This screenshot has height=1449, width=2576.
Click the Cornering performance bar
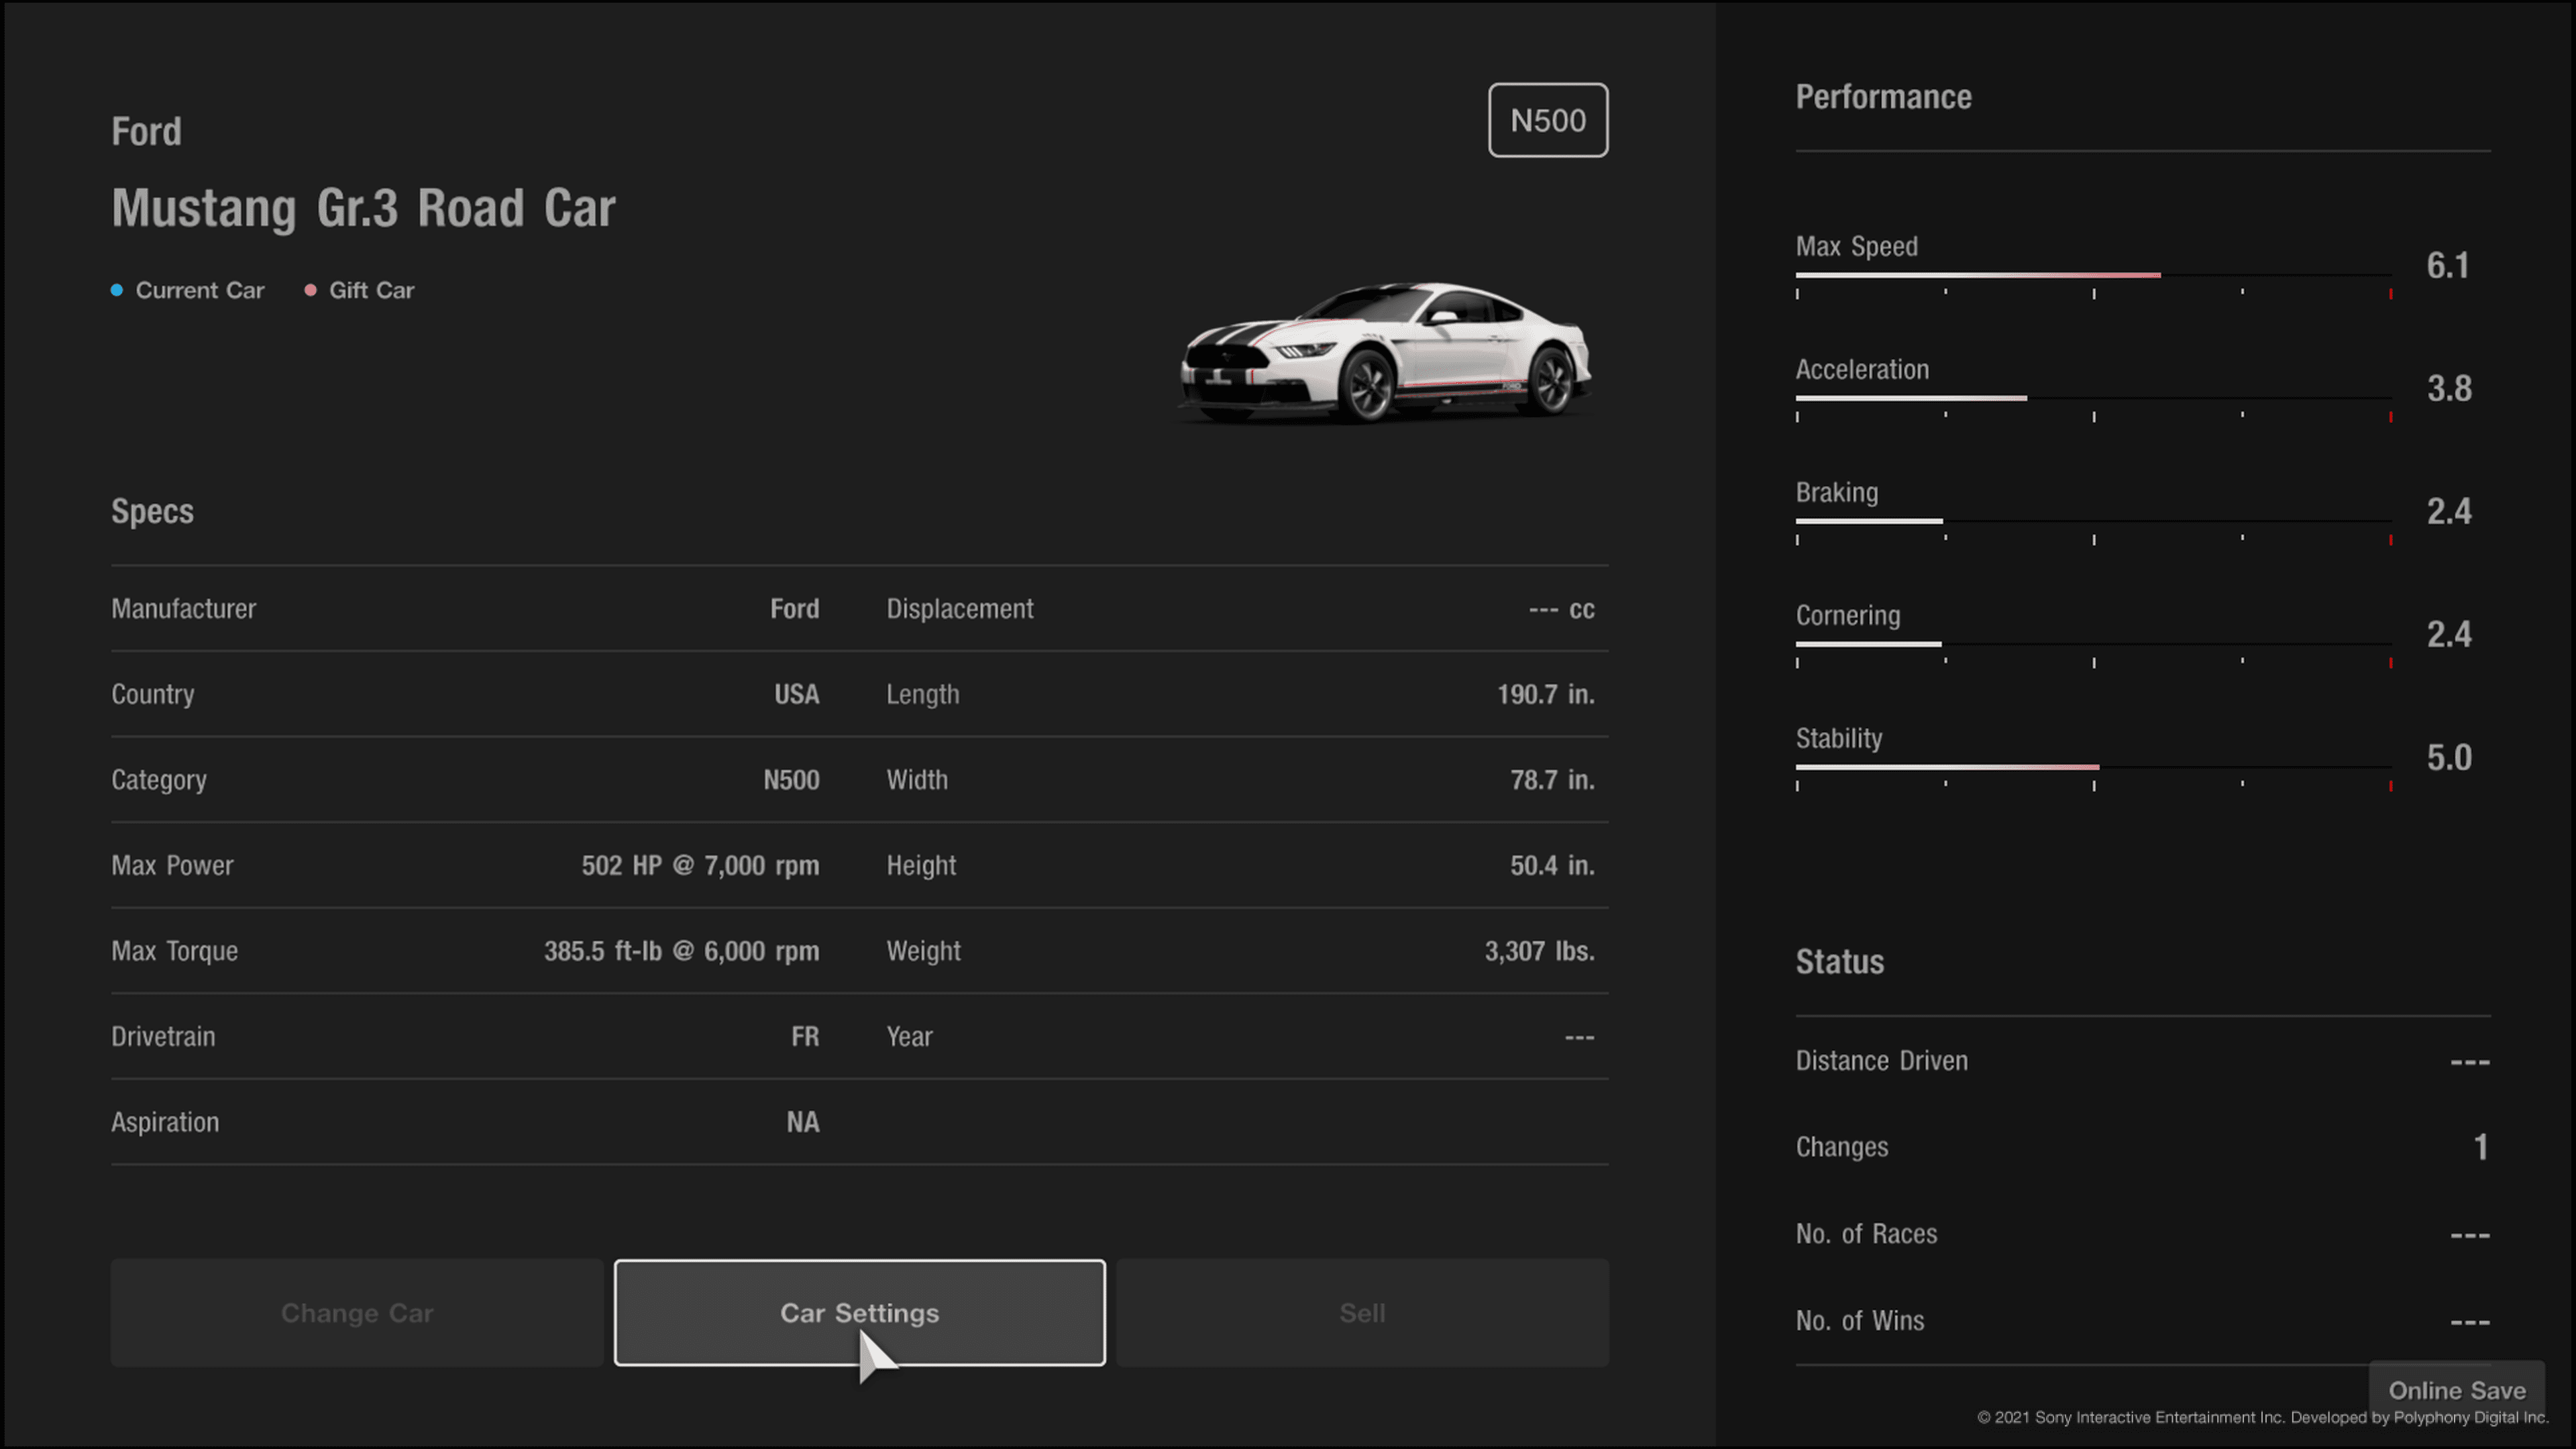click(x=2093, y=644)
